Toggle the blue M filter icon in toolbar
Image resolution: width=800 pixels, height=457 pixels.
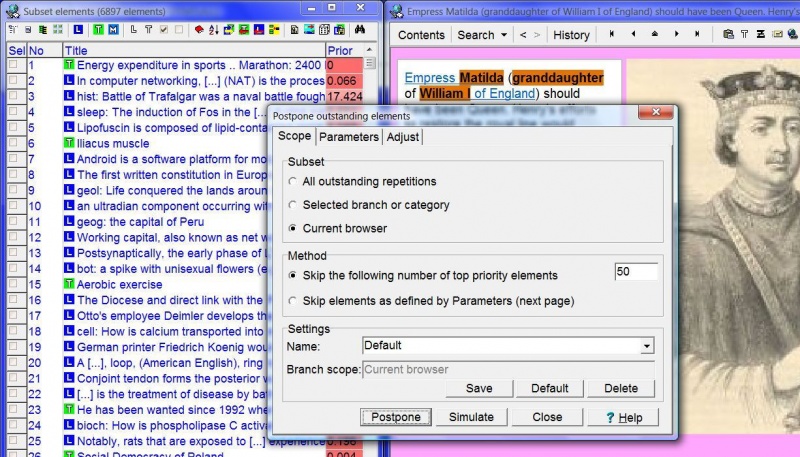[113, 30]
